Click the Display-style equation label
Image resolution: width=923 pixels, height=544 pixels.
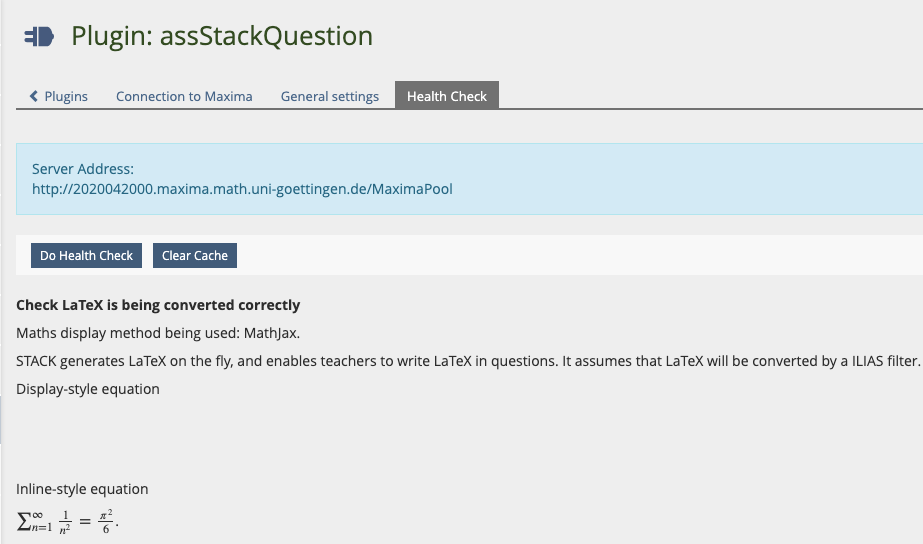[88, 389]
